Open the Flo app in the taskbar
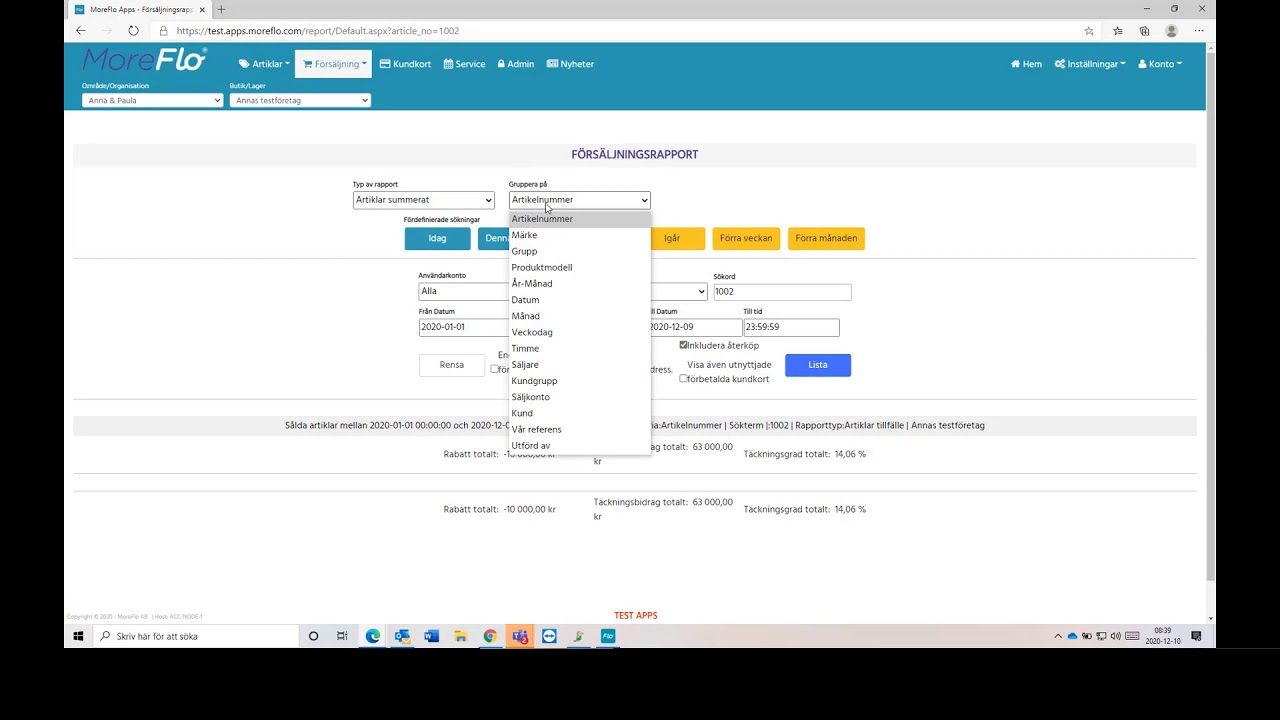1280x720 pixels. [607, 636]
